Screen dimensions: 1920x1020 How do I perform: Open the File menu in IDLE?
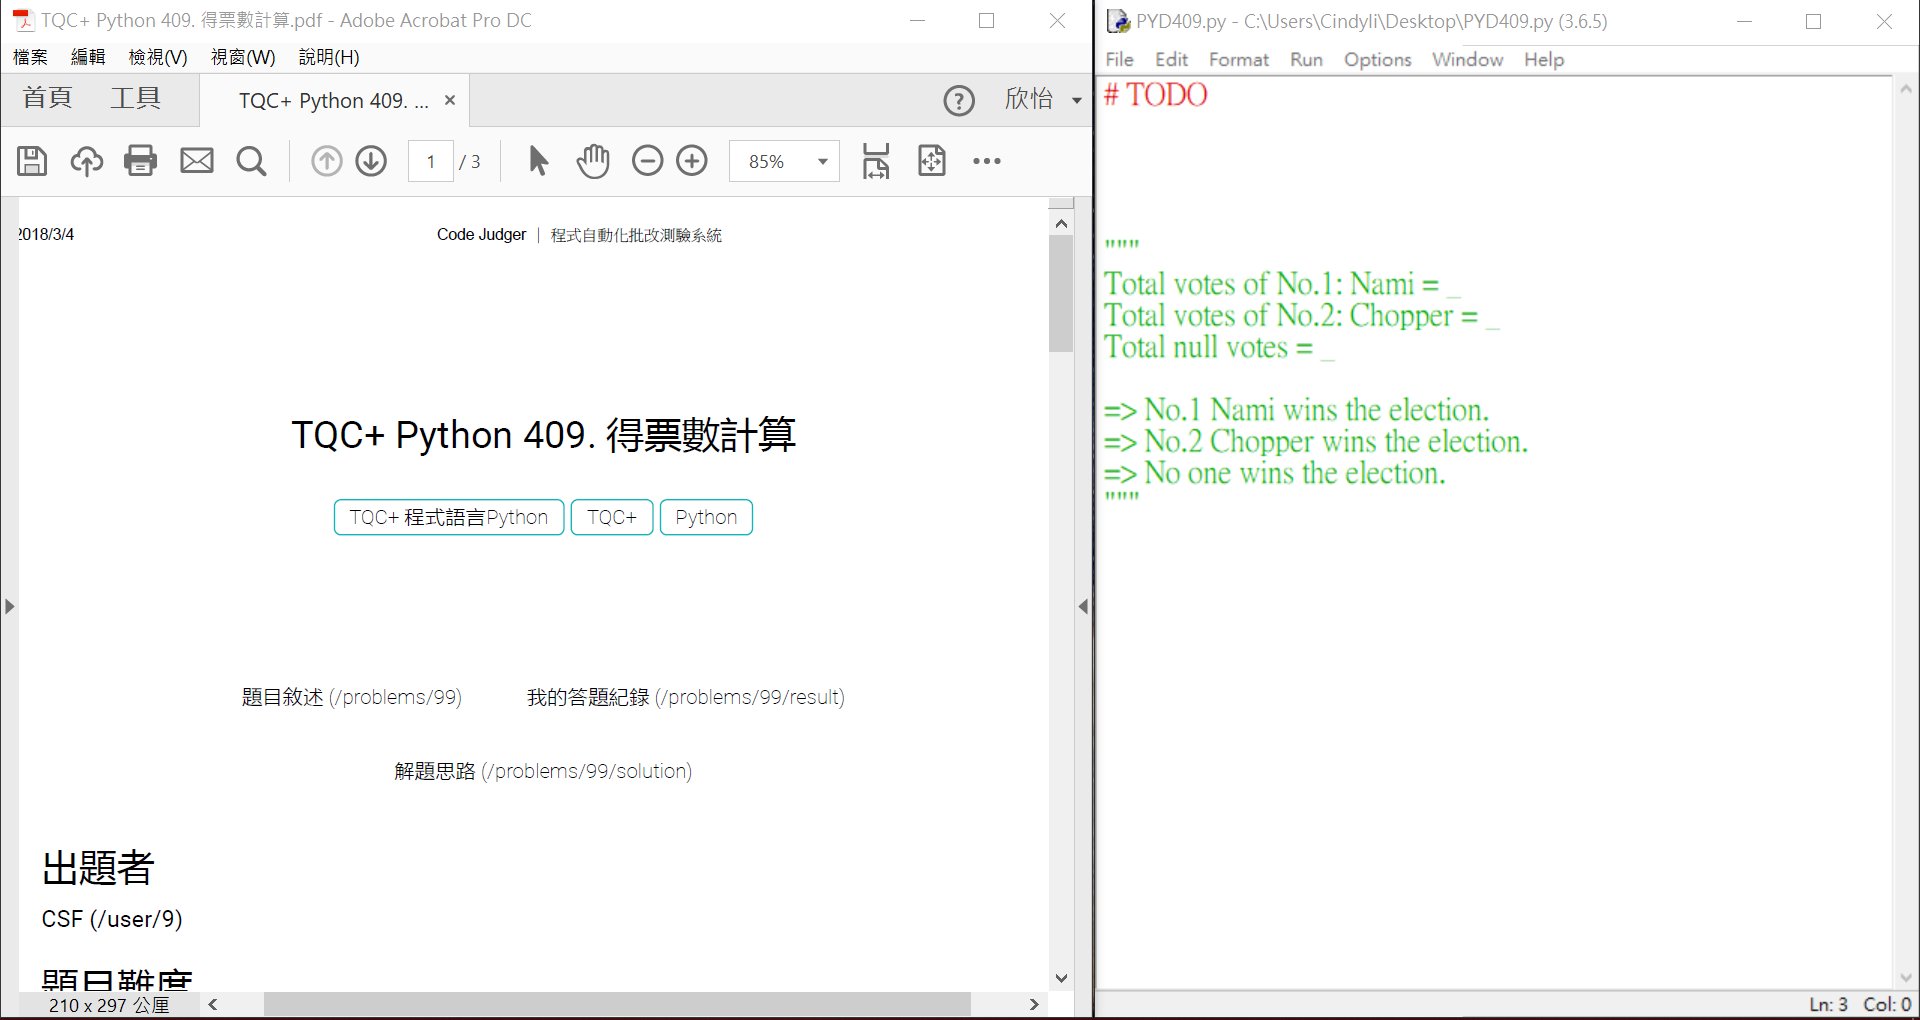pos(1120,59)
